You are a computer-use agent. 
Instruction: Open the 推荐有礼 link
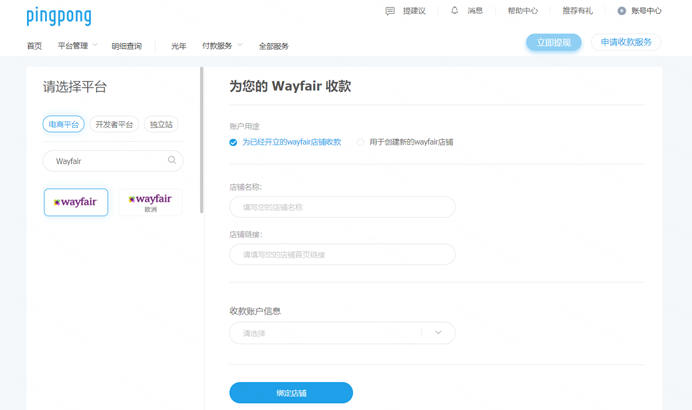[x=577, y=11]
